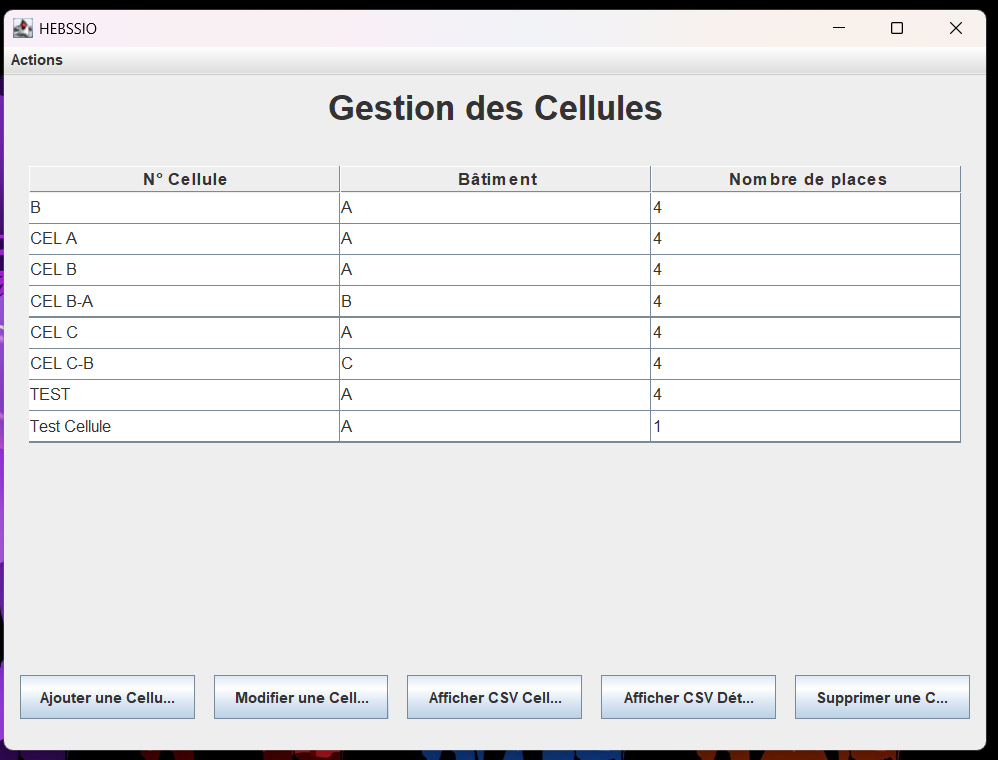The height and width of the screenshot is (760, 998).
Task: Select building C cell of CEL C-B
Action: [x=348, y=364]
